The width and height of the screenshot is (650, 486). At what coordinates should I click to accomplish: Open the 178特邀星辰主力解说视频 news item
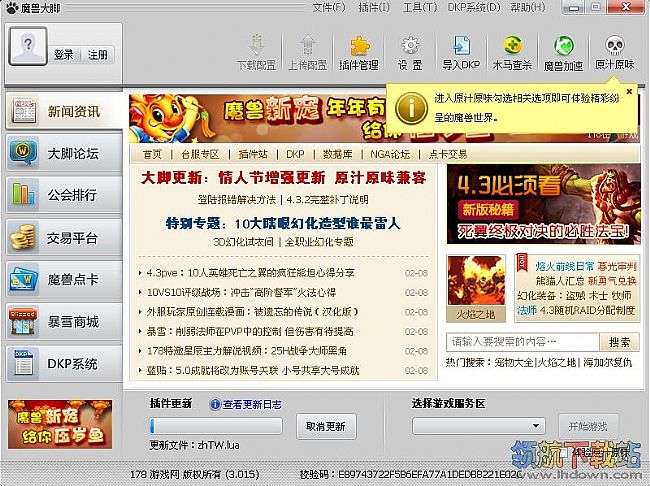pyautogui.click(x=247, y=351)
